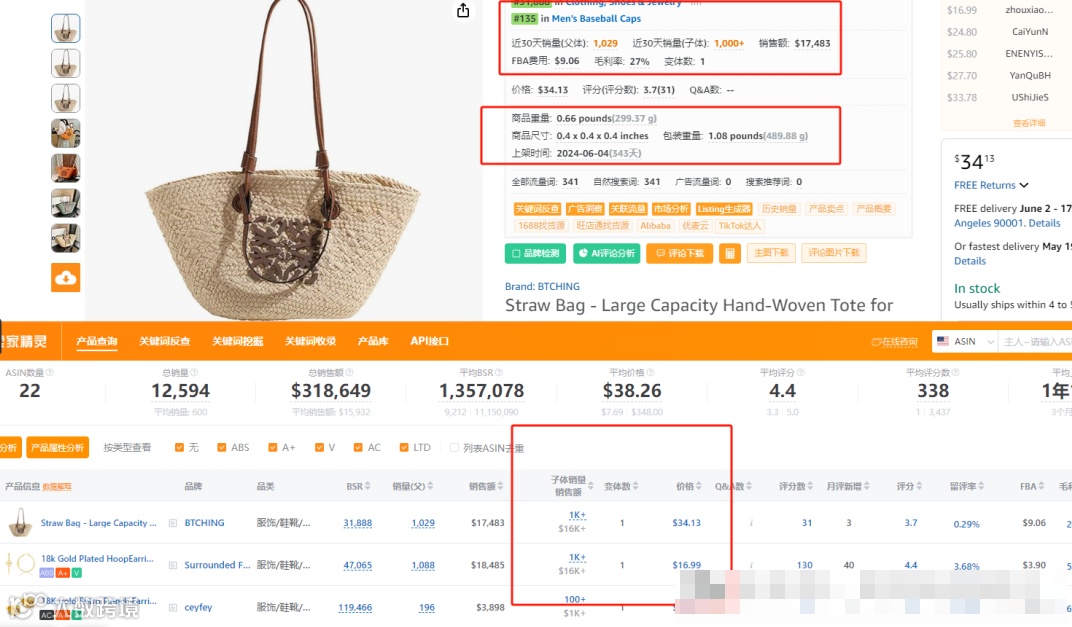1072x627 pixels.
Task: Open the Alibaba sourcing tag
Action: (x=655, y=226)
